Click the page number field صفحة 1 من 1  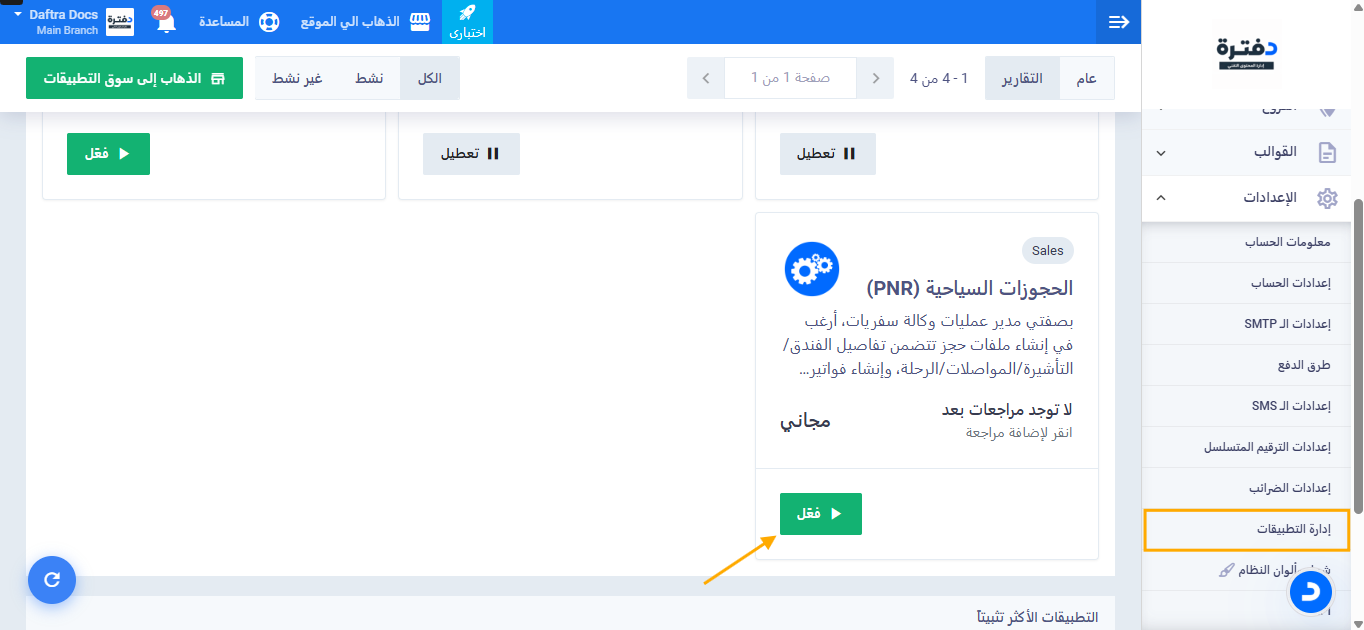(791, 78)
